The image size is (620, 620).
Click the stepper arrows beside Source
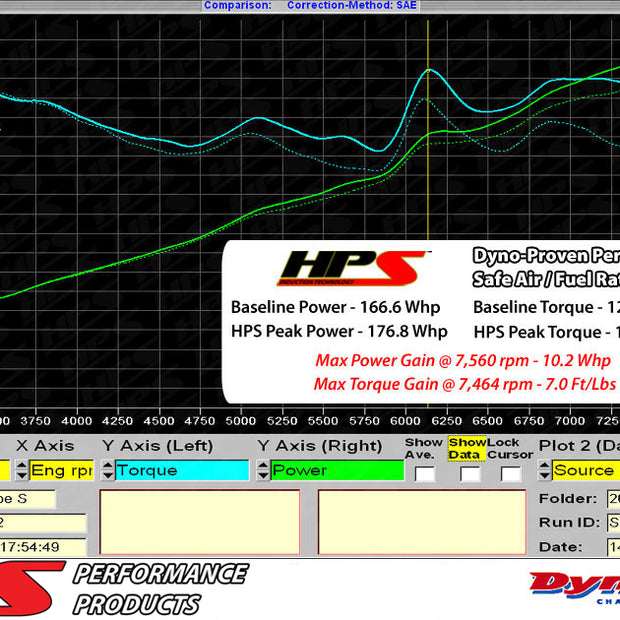click(544, 470)
